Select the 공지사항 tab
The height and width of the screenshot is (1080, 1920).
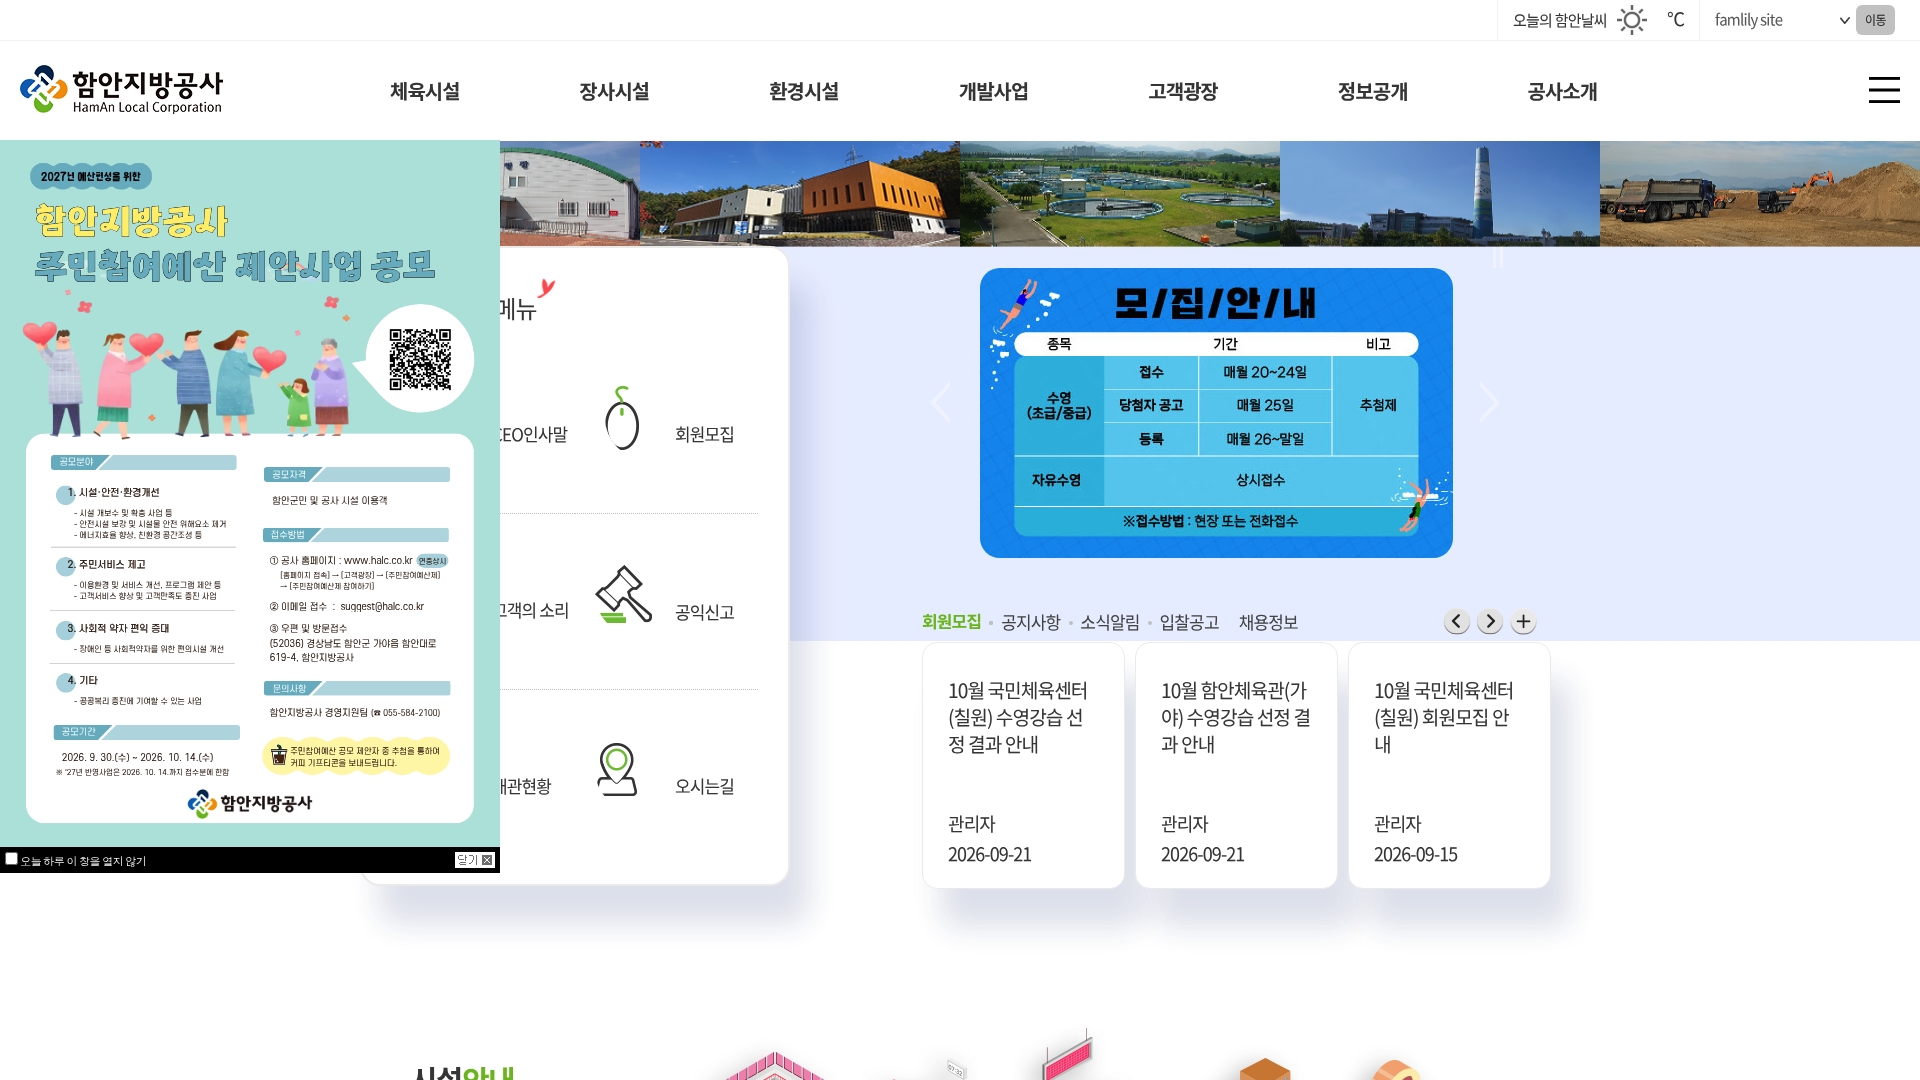[x=1030, y=622]
